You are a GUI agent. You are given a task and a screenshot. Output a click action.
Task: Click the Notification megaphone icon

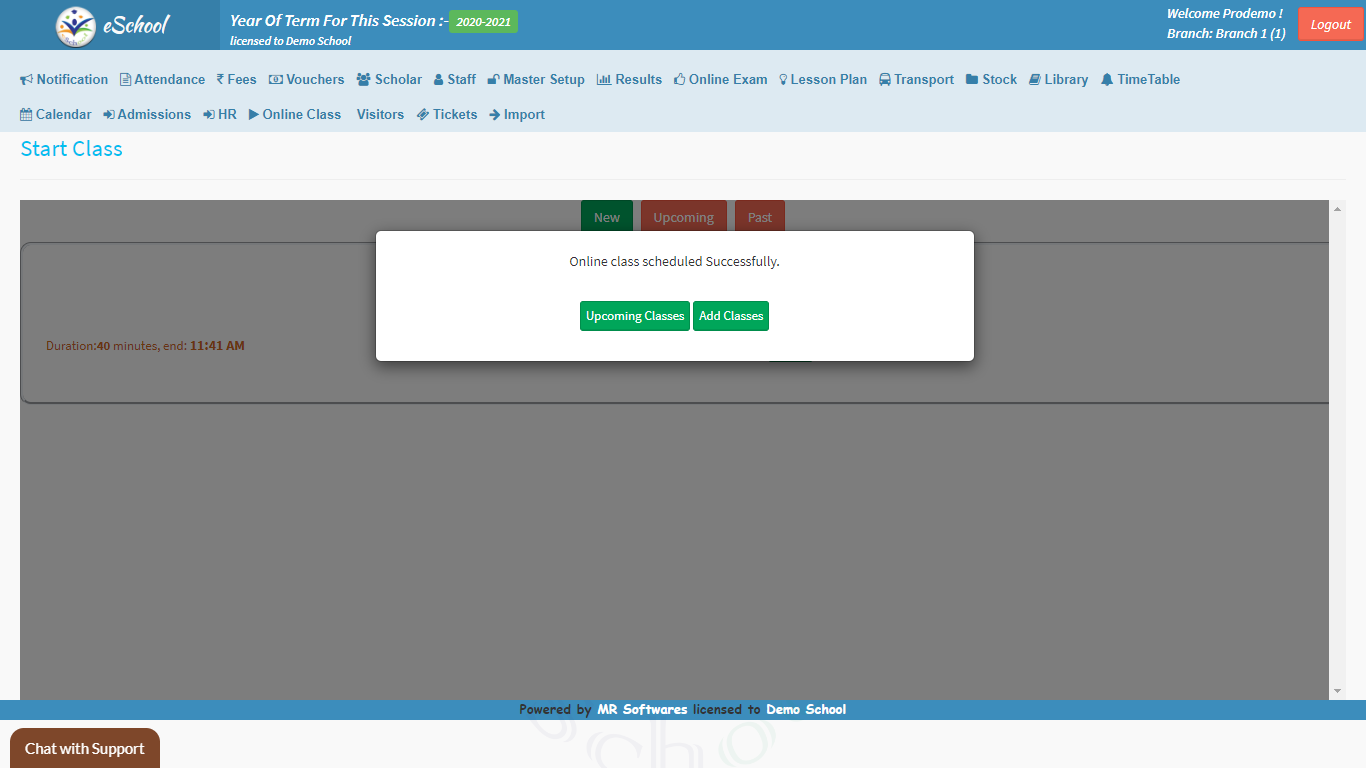tap(27, 80)
